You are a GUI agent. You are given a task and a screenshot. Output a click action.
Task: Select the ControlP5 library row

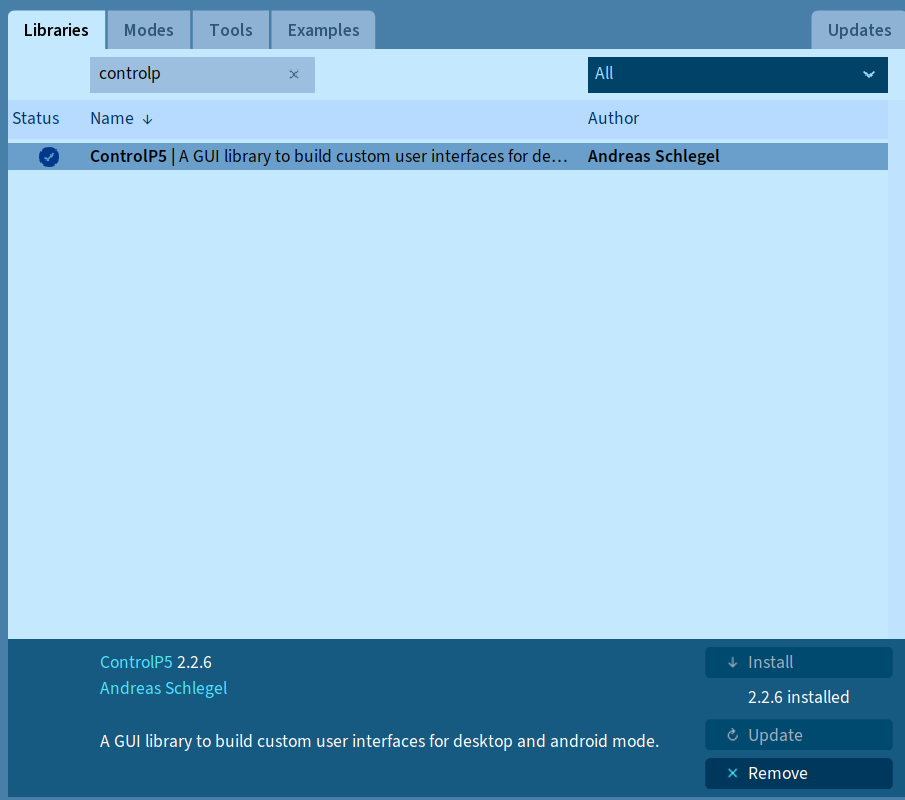(x=448, y=156)
